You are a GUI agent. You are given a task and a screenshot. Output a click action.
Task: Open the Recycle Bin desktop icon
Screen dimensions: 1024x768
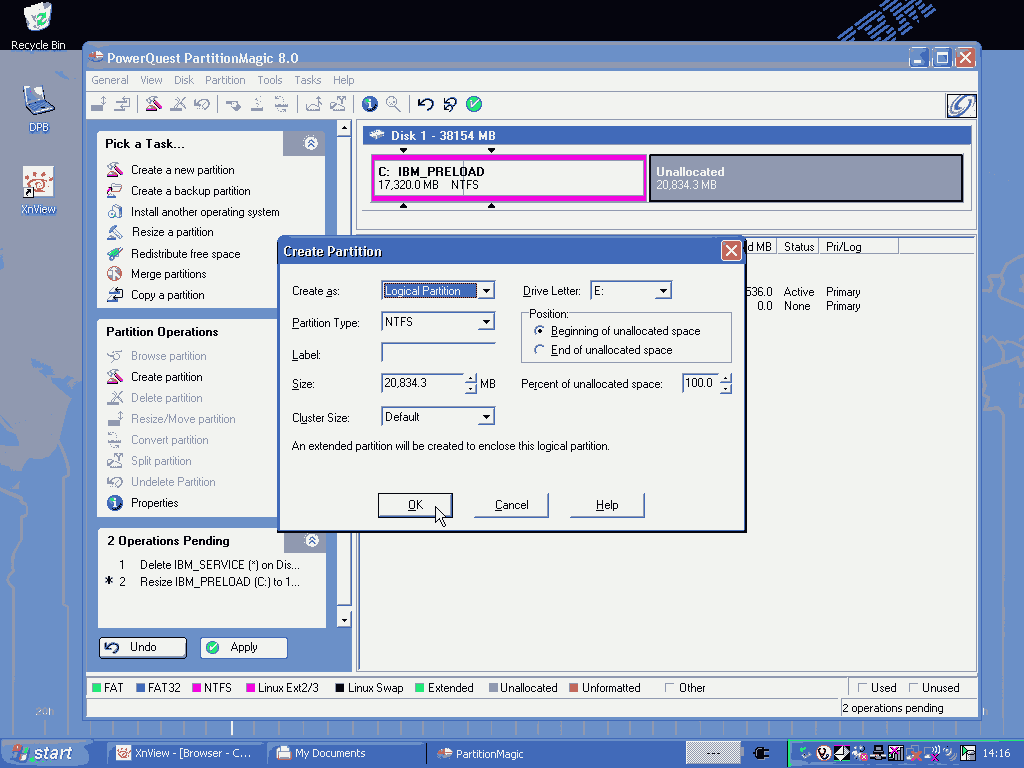[38, 19]
